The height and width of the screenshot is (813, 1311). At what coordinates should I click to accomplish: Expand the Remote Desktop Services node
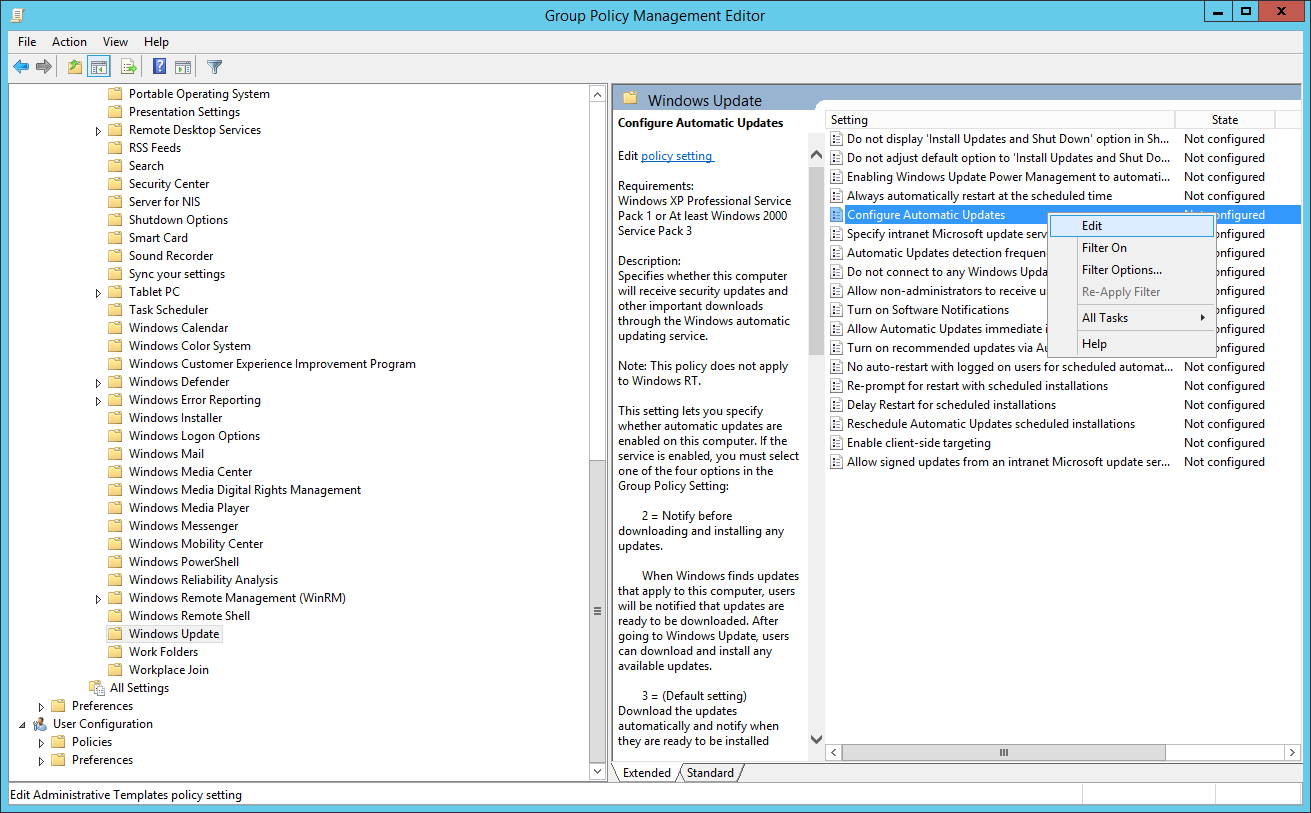(98, 131)
